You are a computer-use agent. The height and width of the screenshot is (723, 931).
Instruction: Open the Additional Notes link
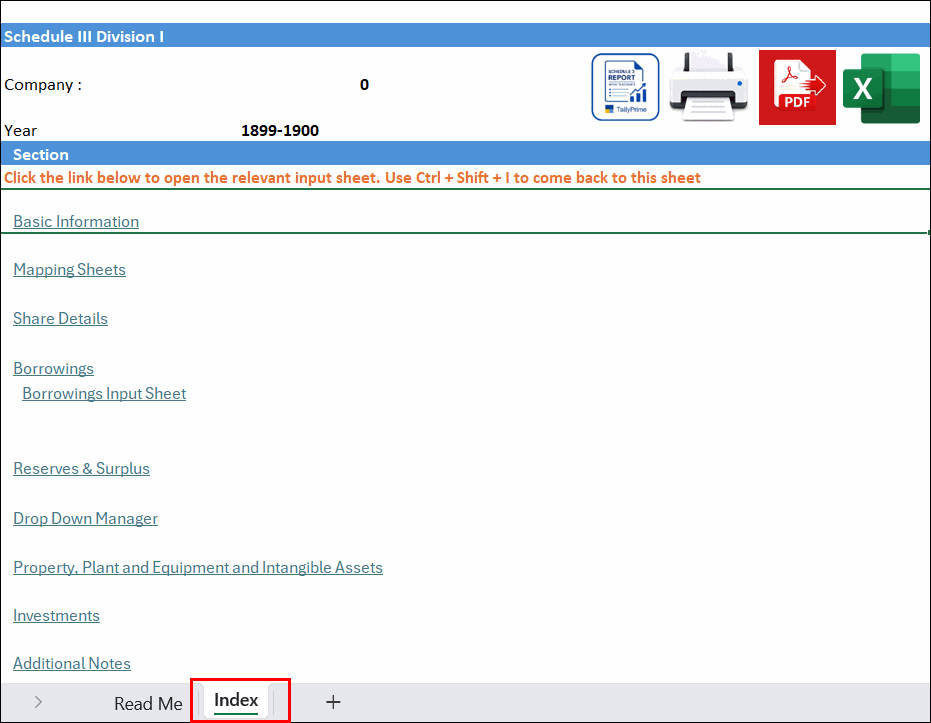[x=72, y=664]
